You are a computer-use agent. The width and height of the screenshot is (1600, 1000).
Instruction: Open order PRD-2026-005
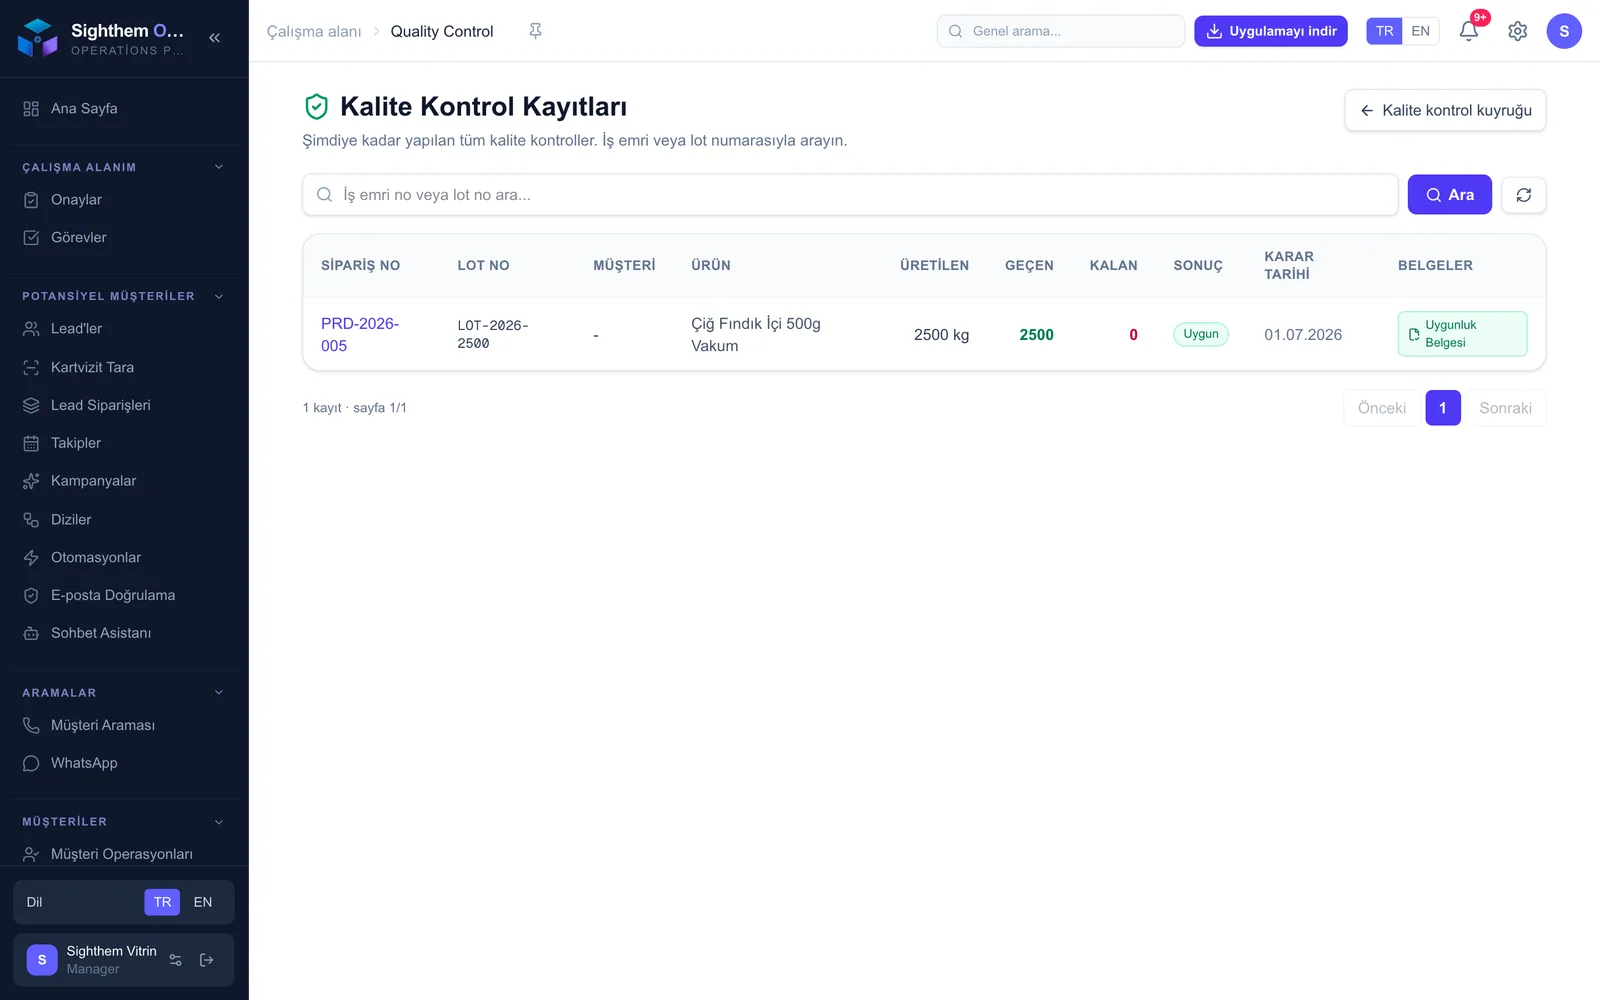coord(360,335)
